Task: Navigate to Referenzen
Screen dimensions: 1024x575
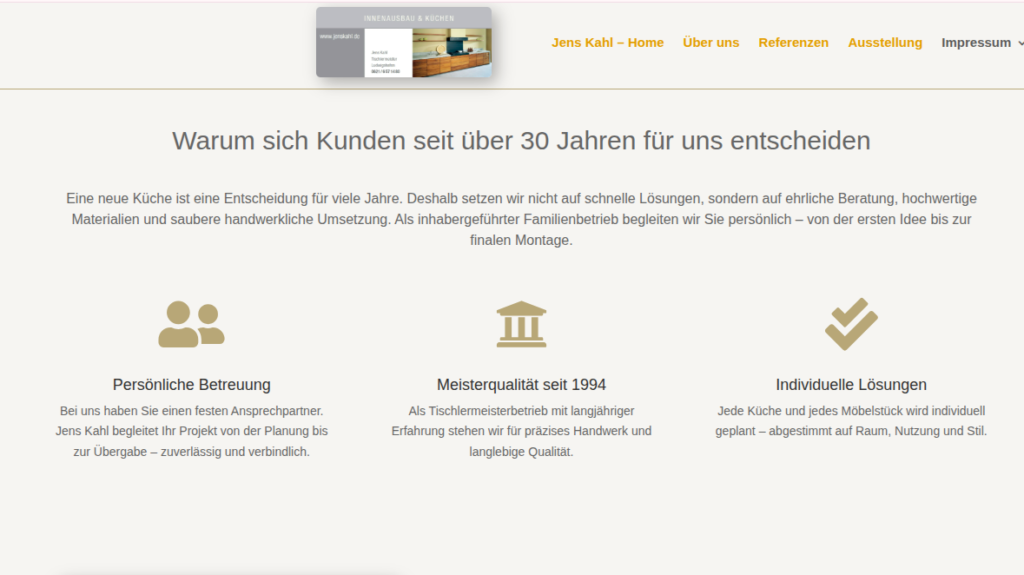Action: [793, 43]
